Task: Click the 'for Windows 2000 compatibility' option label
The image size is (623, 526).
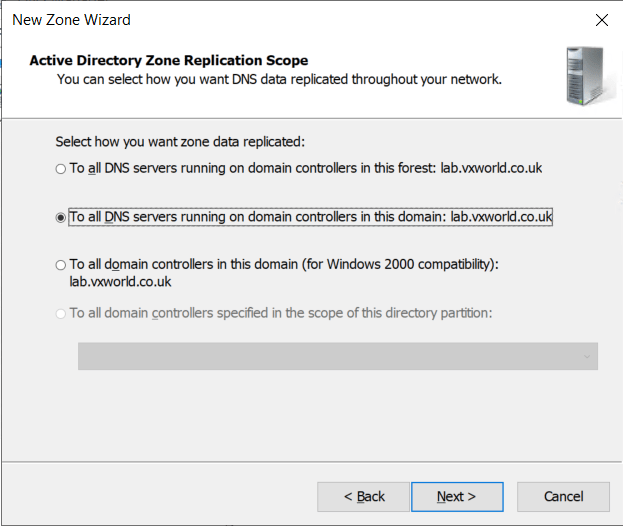Action: 283,265
